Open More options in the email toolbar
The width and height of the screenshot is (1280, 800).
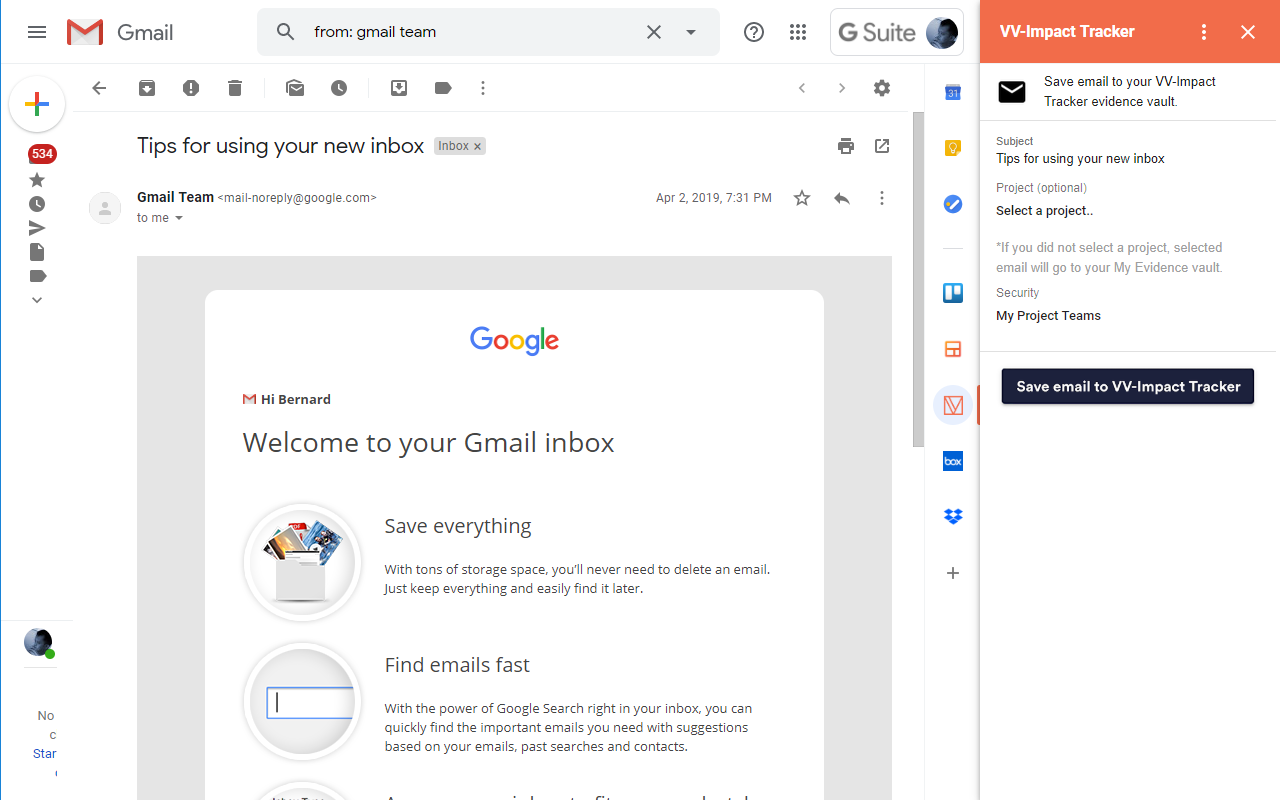coord(483,88)
